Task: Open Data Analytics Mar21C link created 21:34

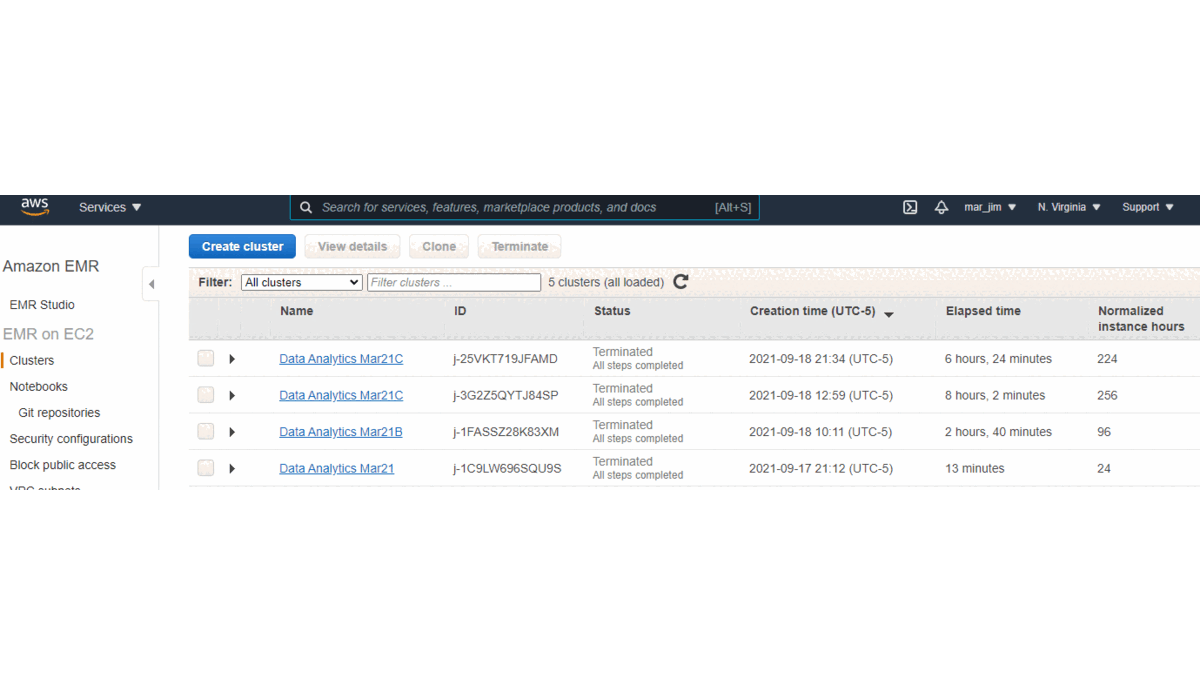Action: tap(341, 359)
